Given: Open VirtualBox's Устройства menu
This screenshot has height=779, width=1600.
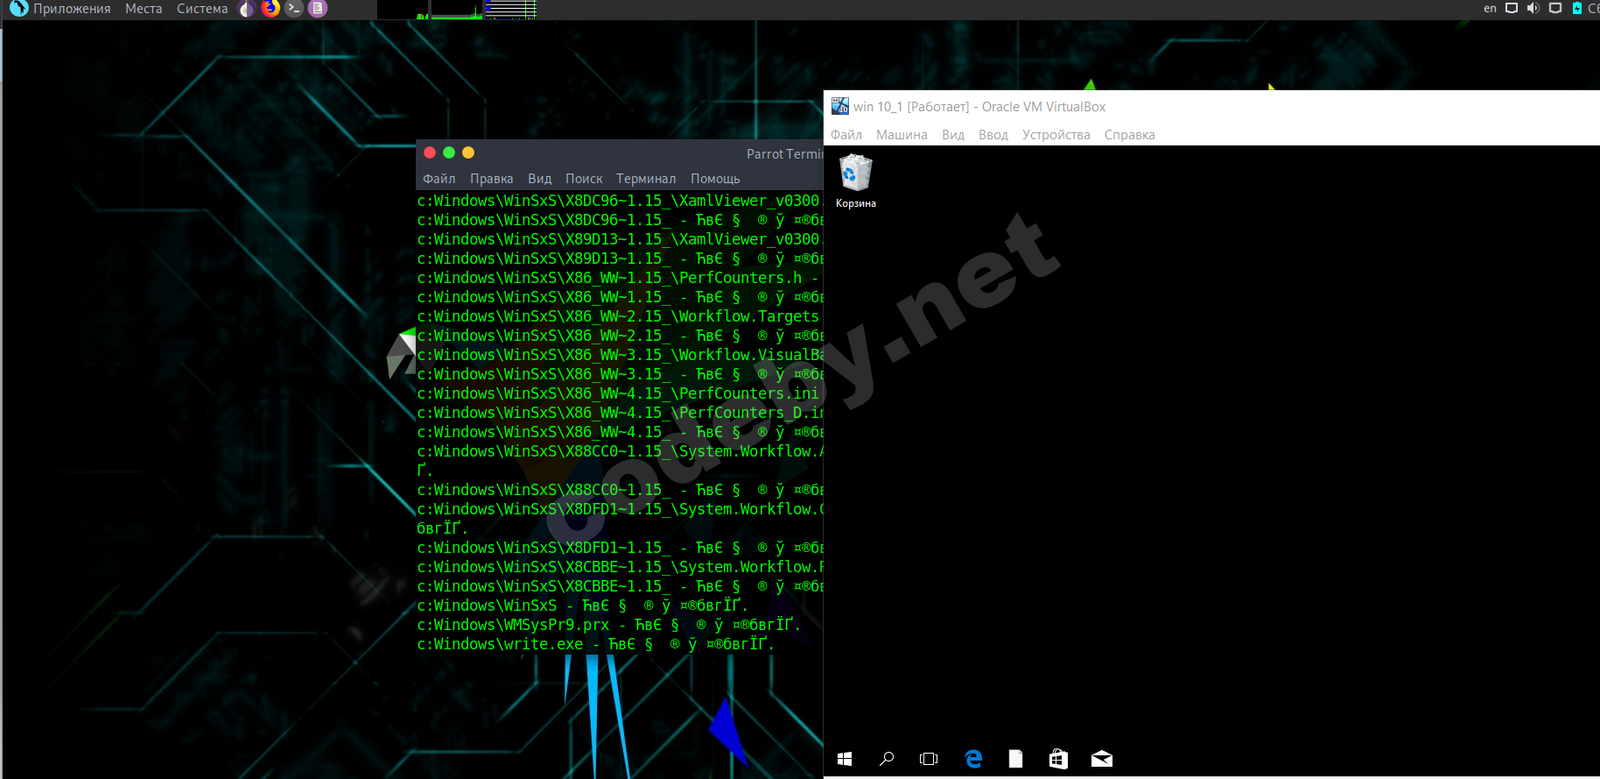Looking at the screenshot, I should tap(1056, 135).
